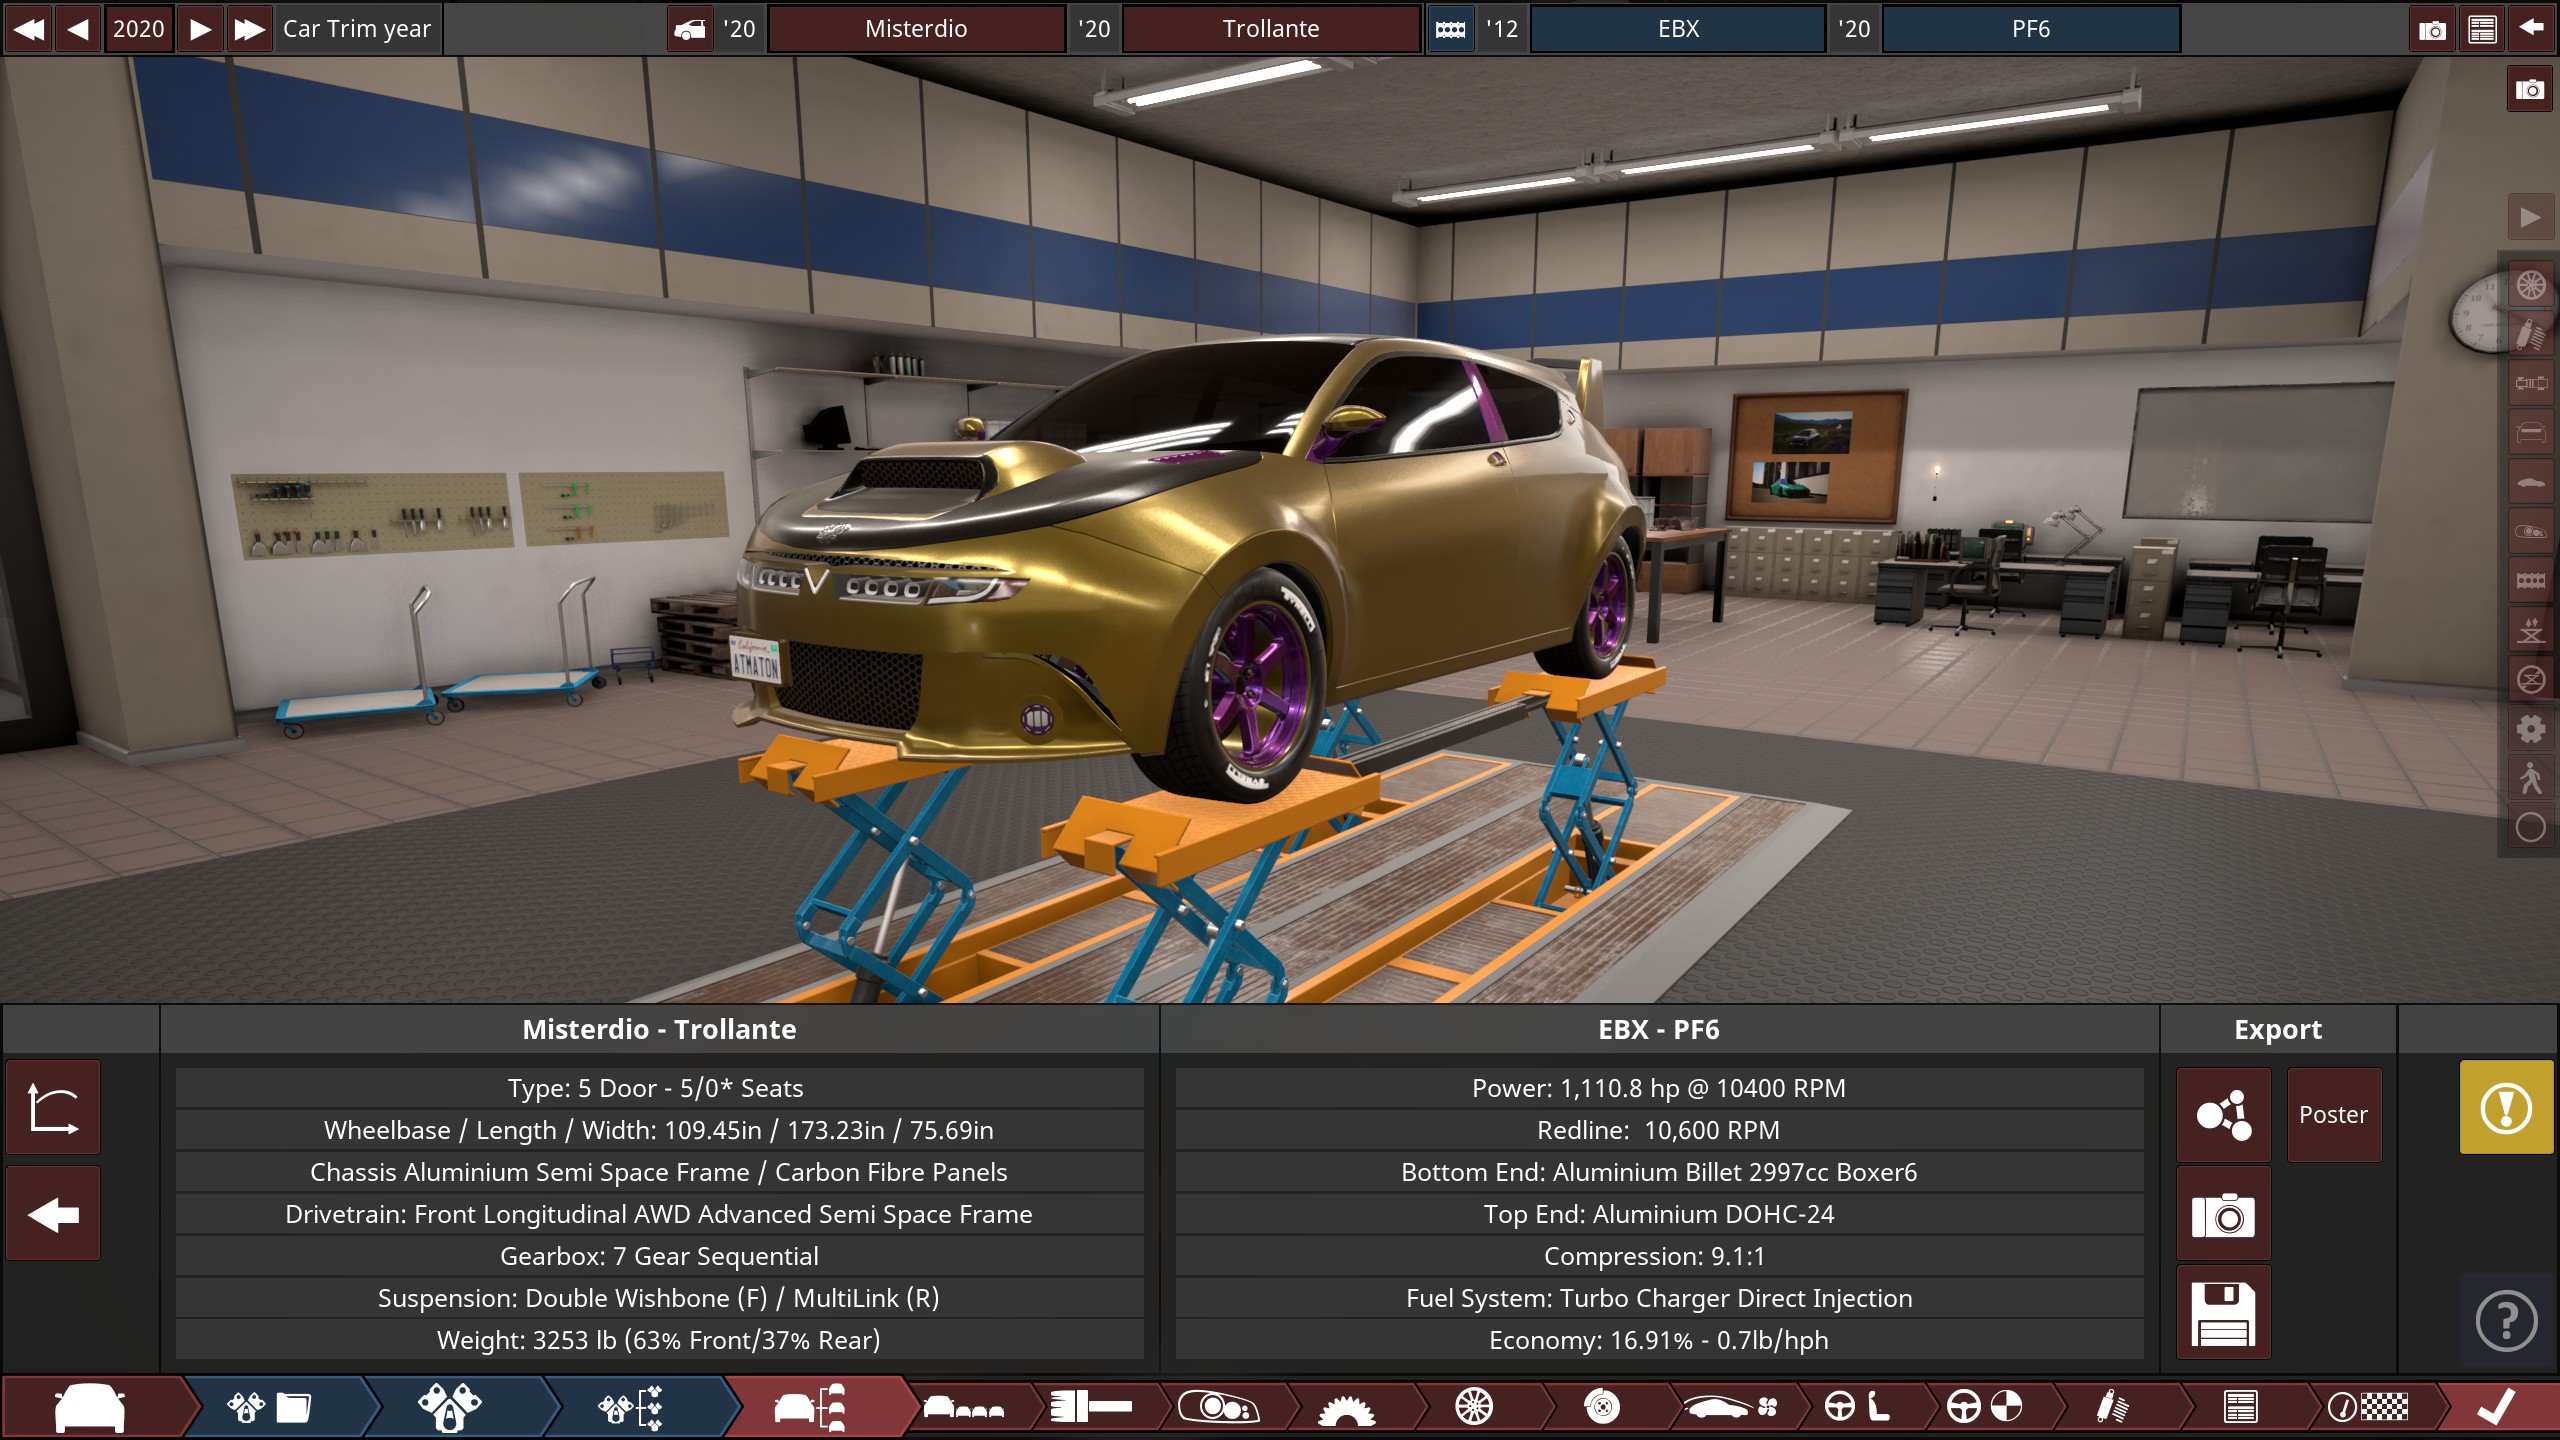
Task: Click the Redline: 10,600 RPM row
Action: coord(1659,1130)
